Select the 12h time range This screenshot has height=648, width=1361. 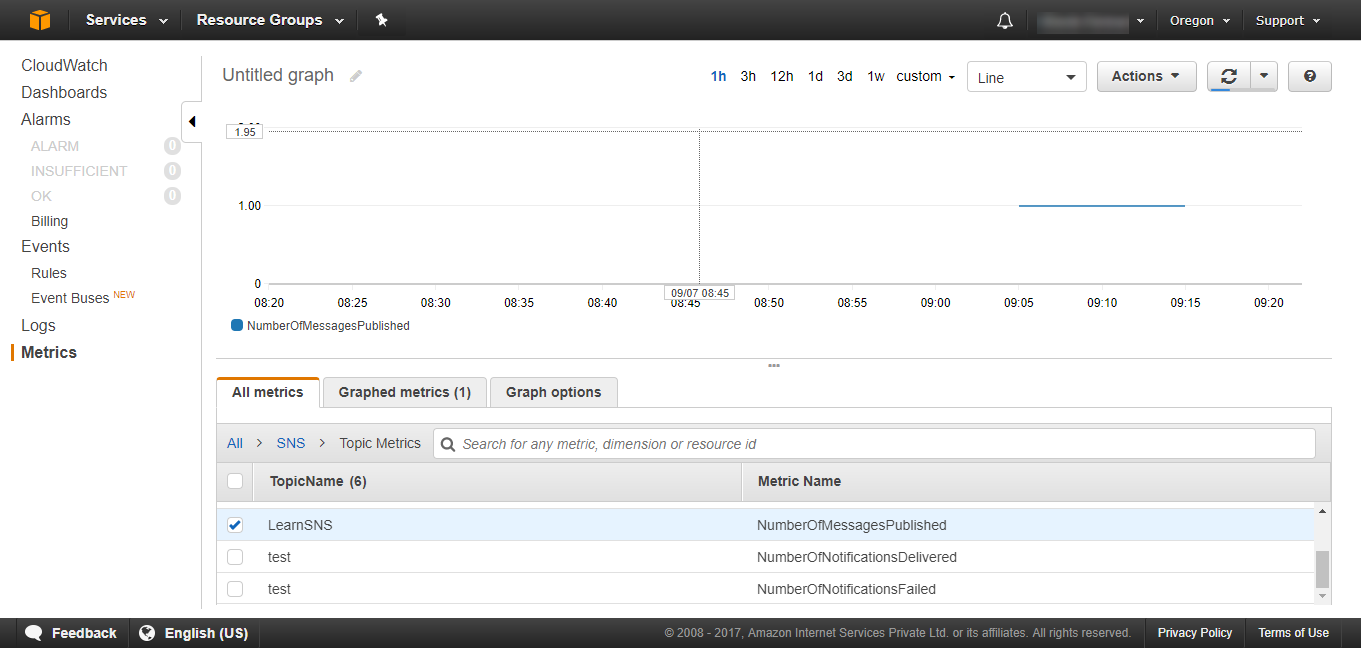tap(782, 76)
